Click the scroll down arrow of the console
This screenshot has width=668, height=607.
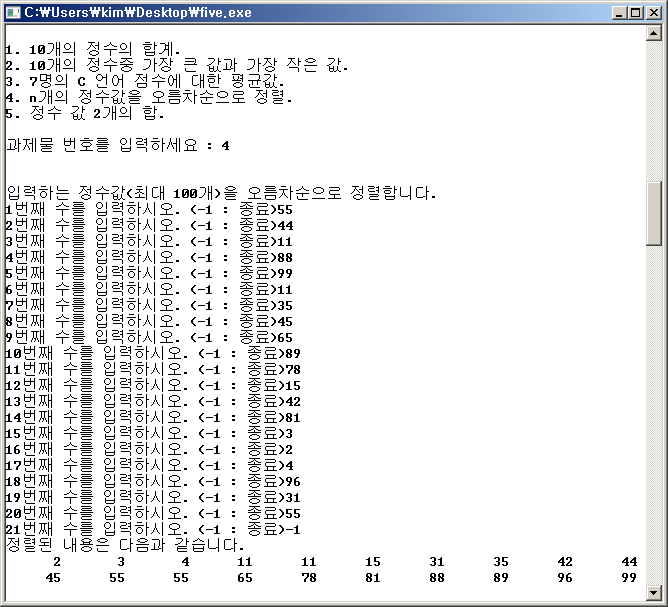tap(653, 592)
